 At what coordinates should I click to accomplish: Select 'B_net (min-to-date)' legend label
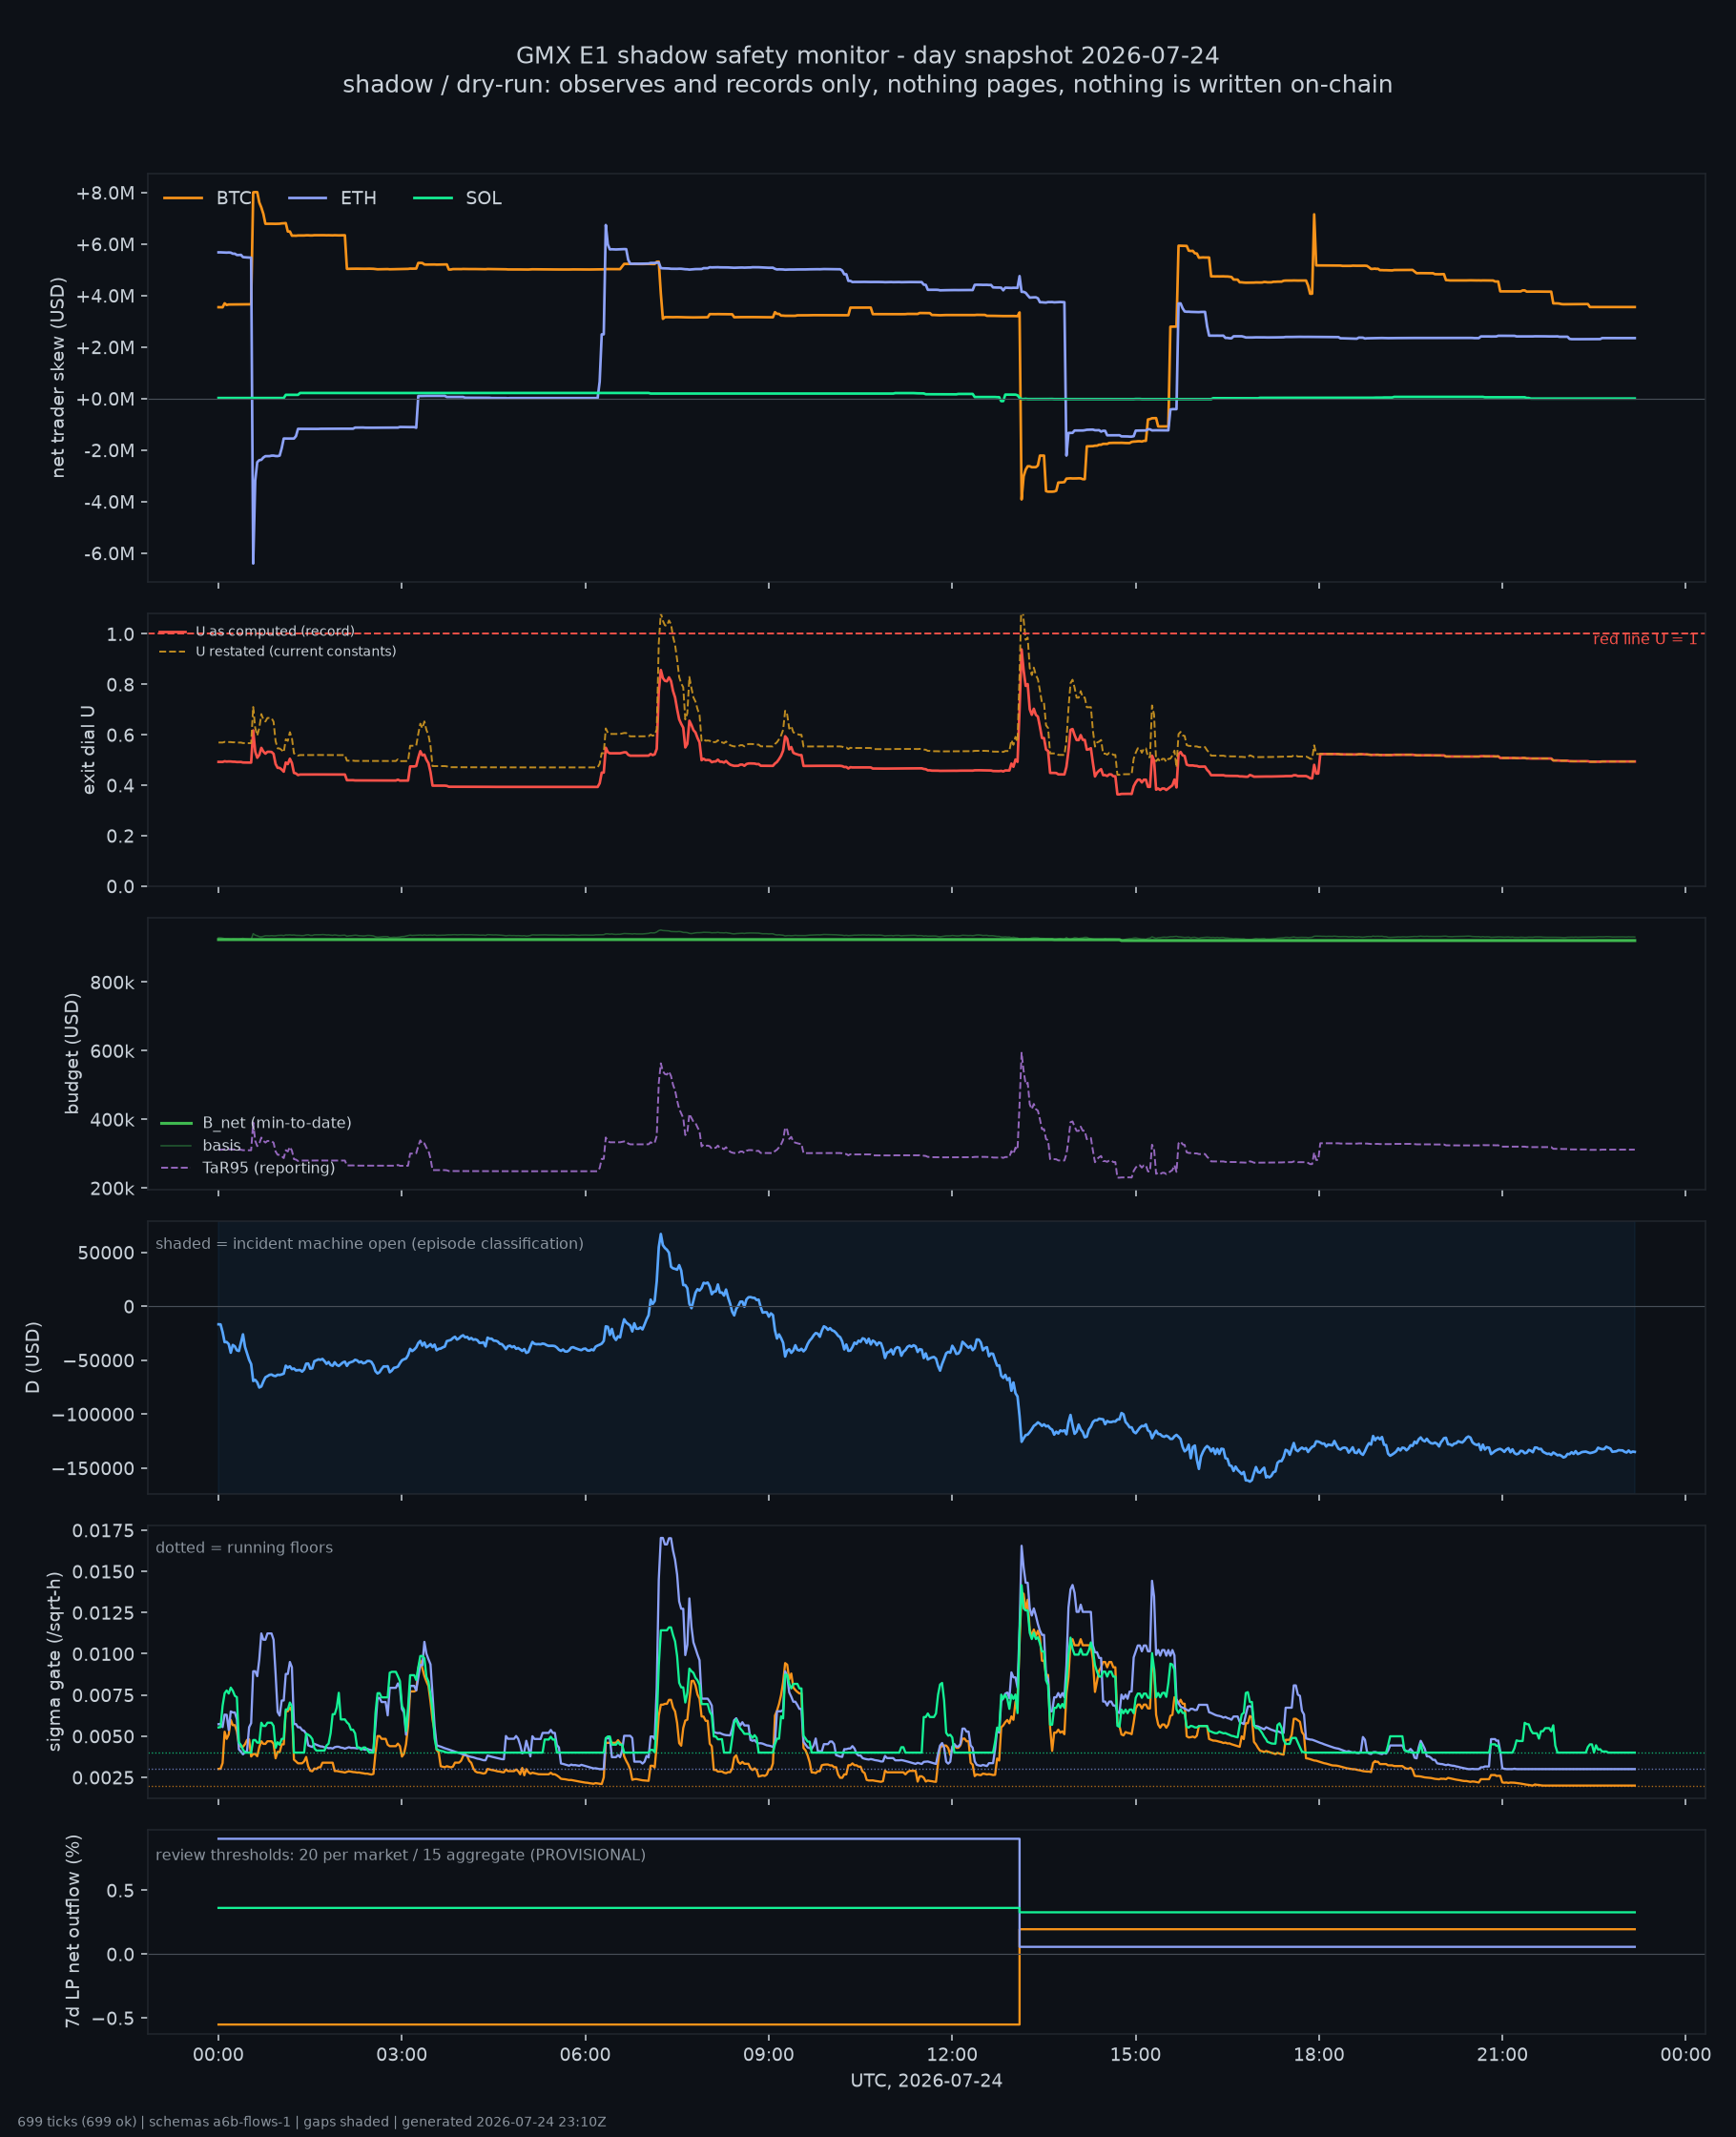tap(277, 1123)
